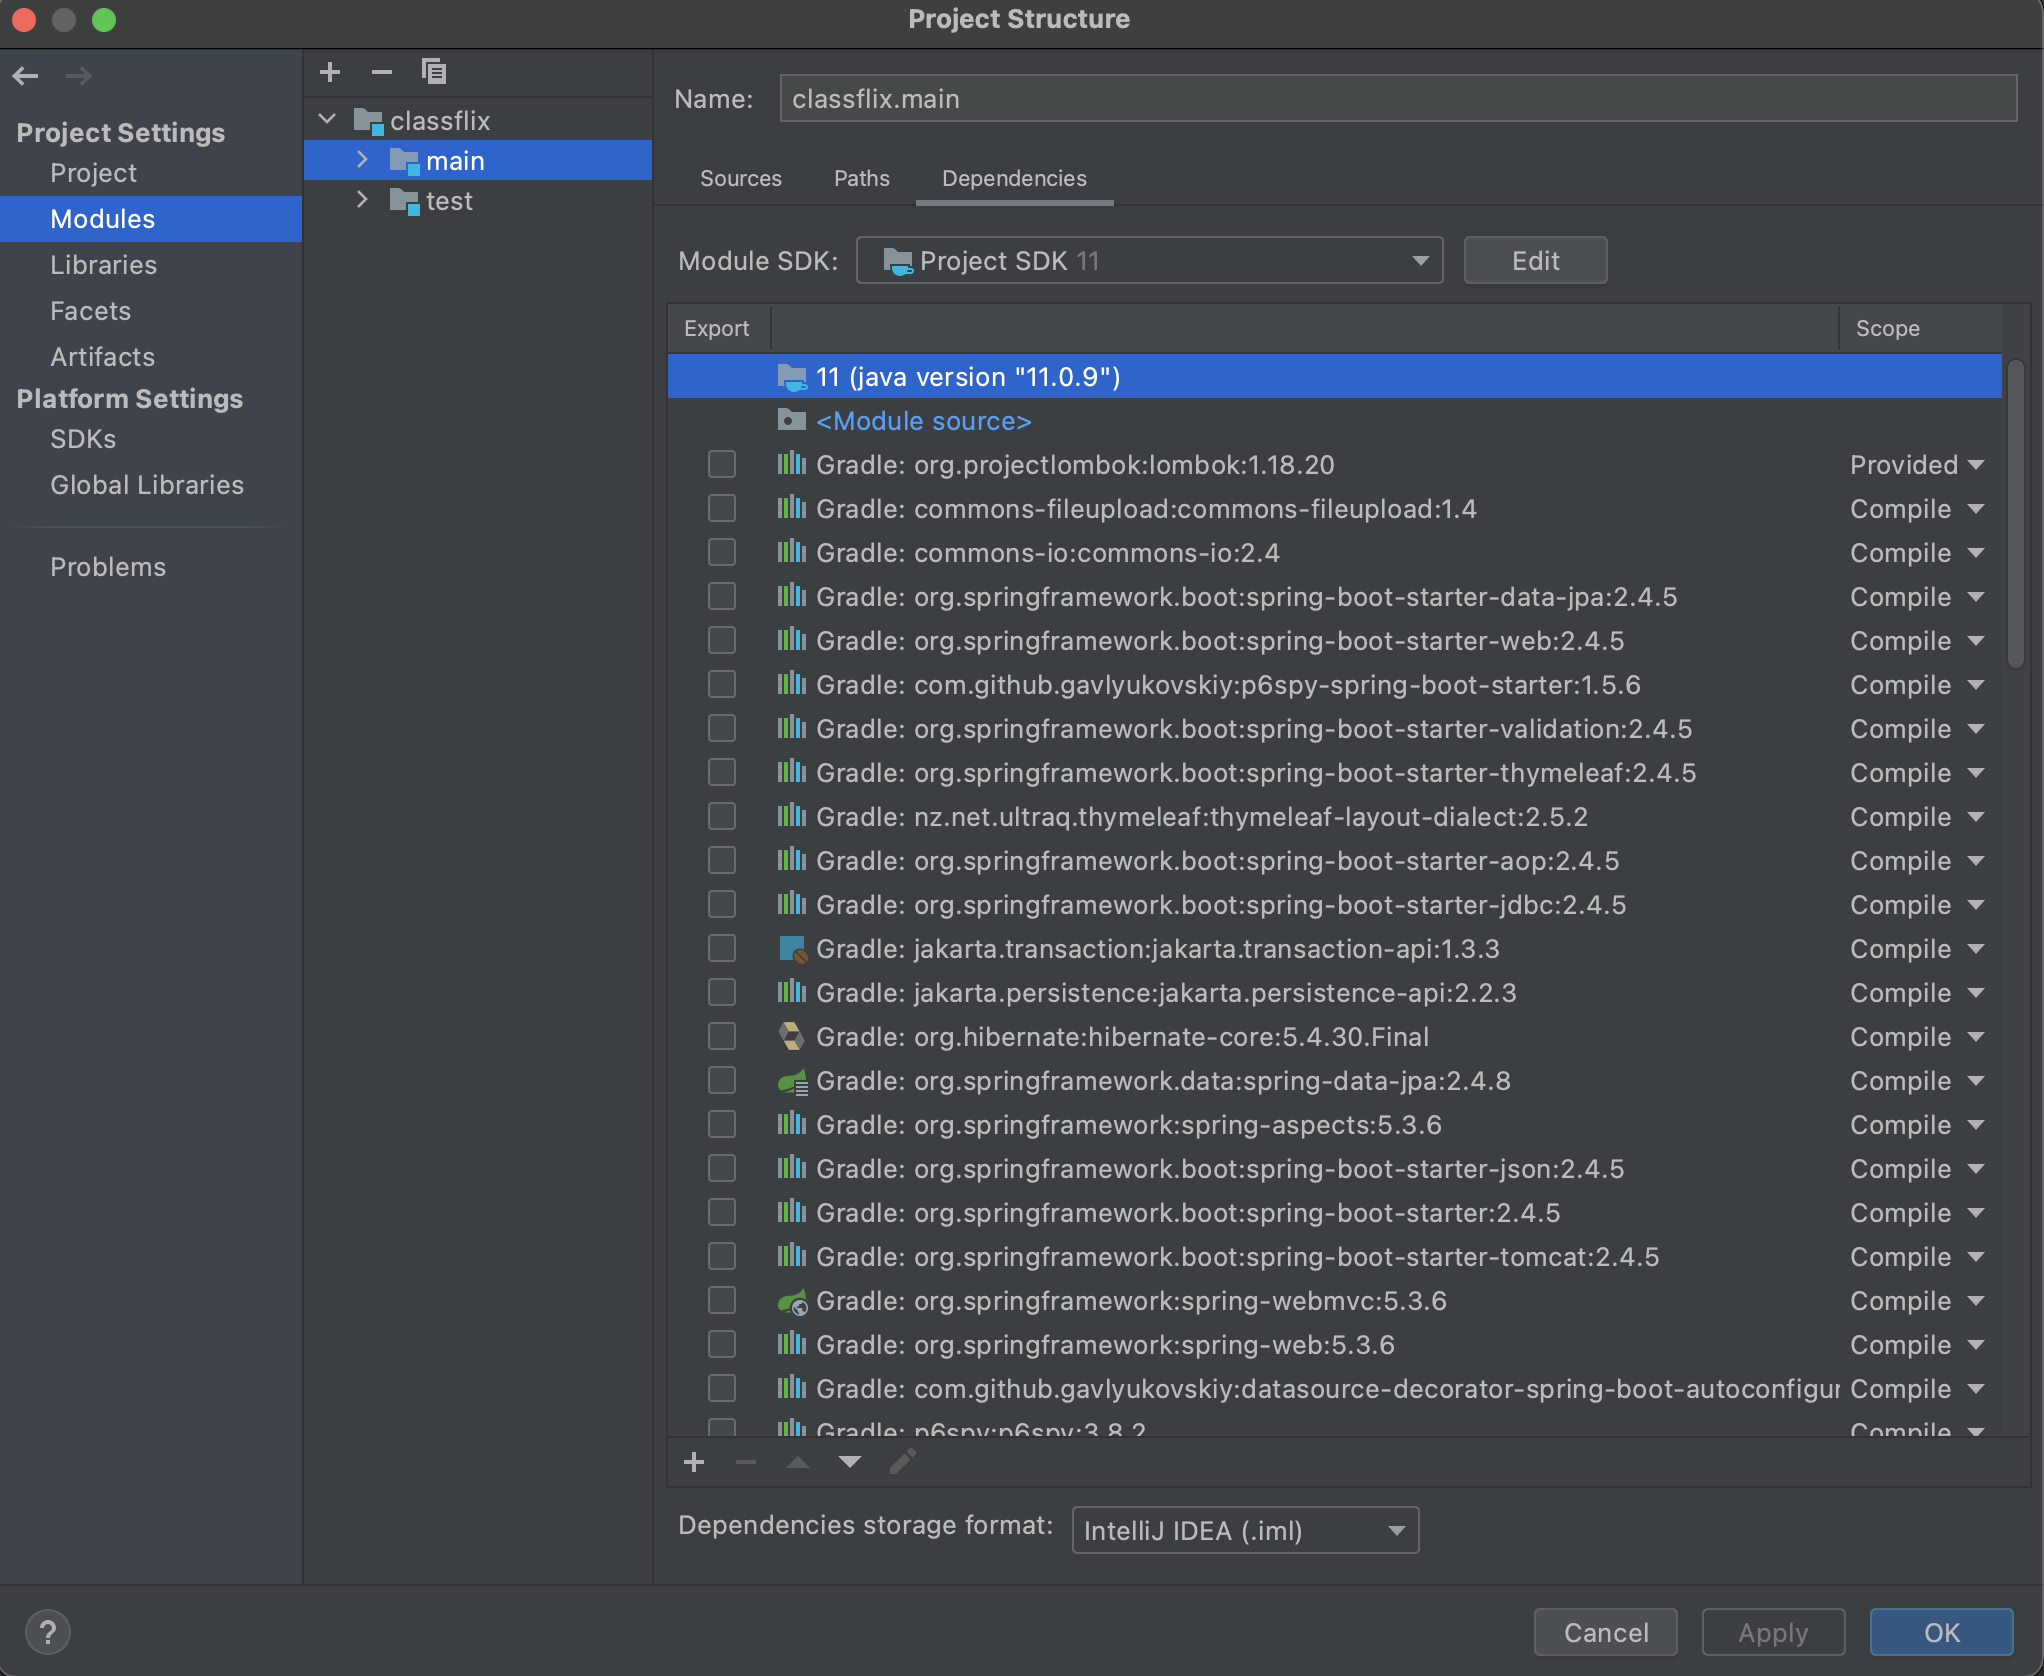This screenshot has width=2044, height=1676.
Task: Open the Module SDK dropdown
Action: (x=1149, y=261)
